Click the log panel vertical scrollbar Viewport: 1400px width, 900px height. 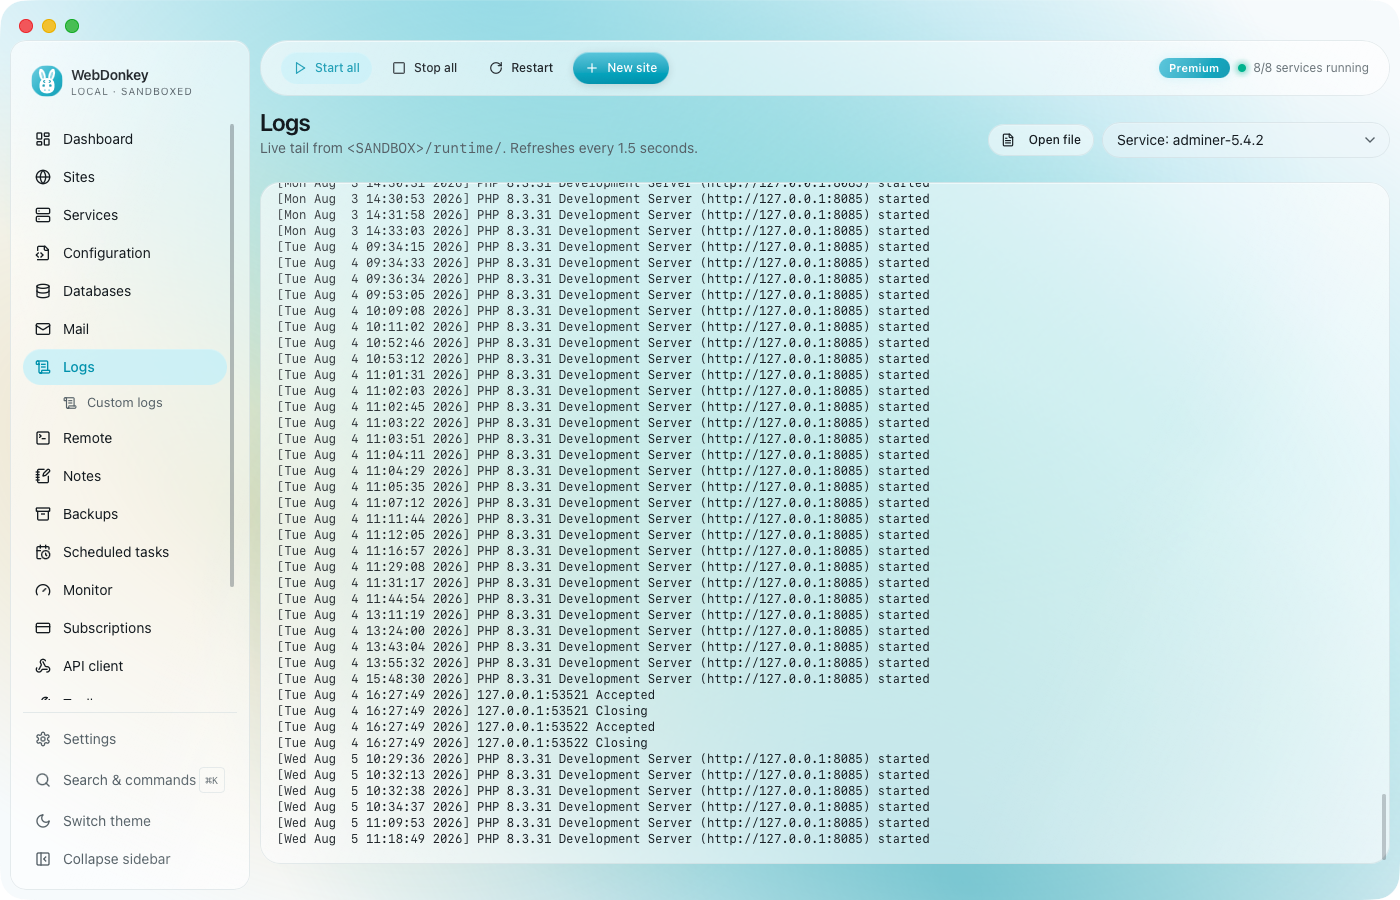click(x=1384, y=826)
